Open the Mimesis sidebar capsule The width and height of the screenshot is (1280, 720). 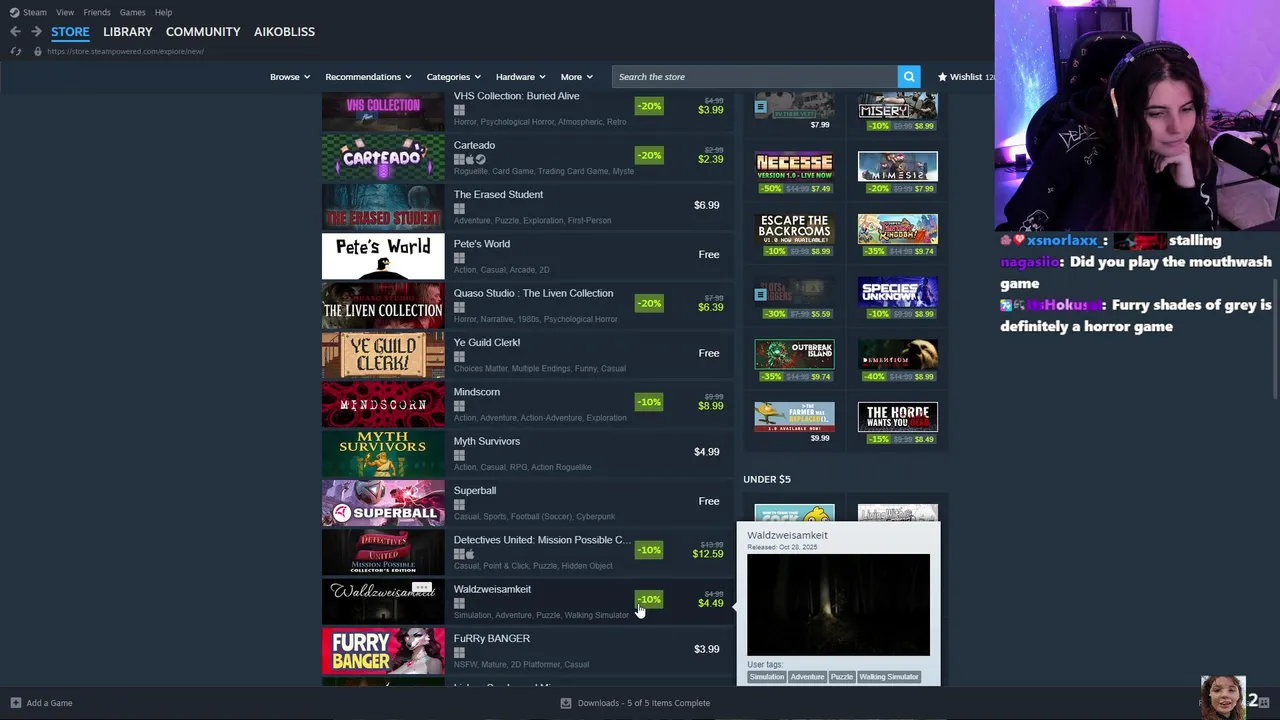pos(898,166)
